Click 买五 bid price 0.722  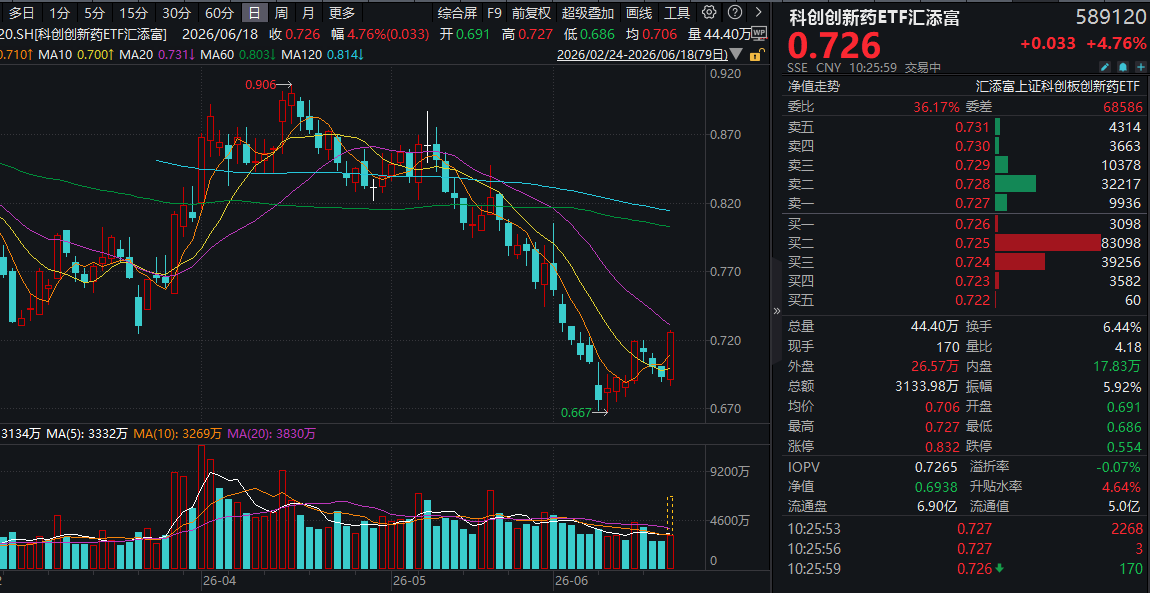(973, 300)
